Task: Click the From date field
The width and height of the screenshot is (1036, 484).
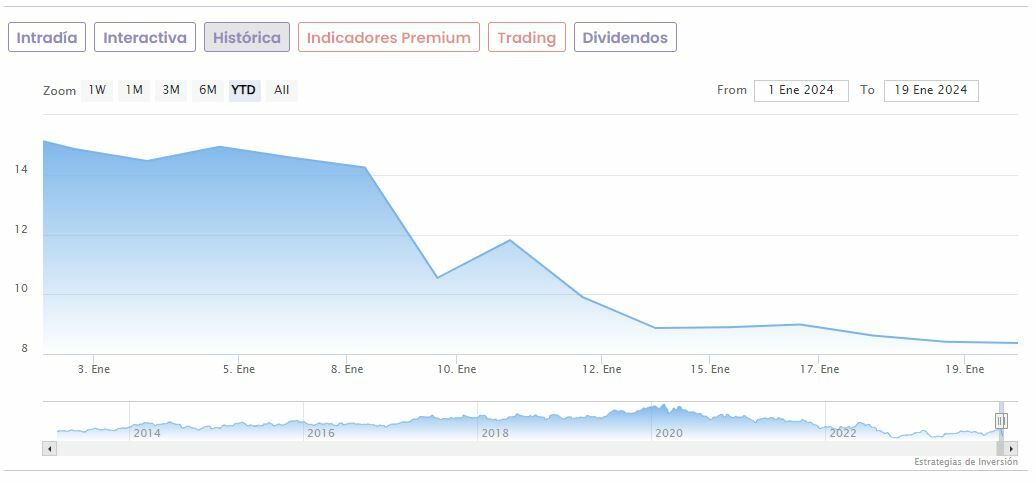Action: point(801,90)
